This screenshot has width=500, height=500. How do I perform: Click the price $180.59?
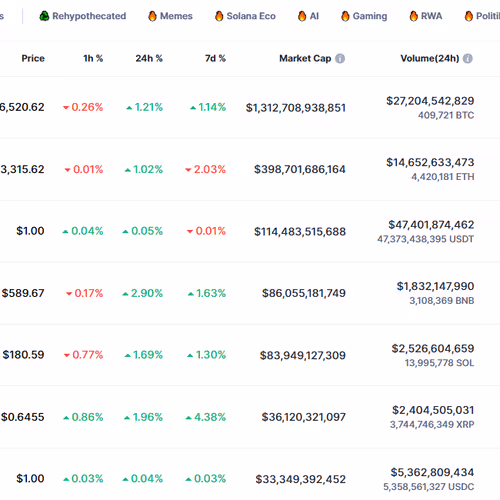pyautogui.click(x=23, y=355)
